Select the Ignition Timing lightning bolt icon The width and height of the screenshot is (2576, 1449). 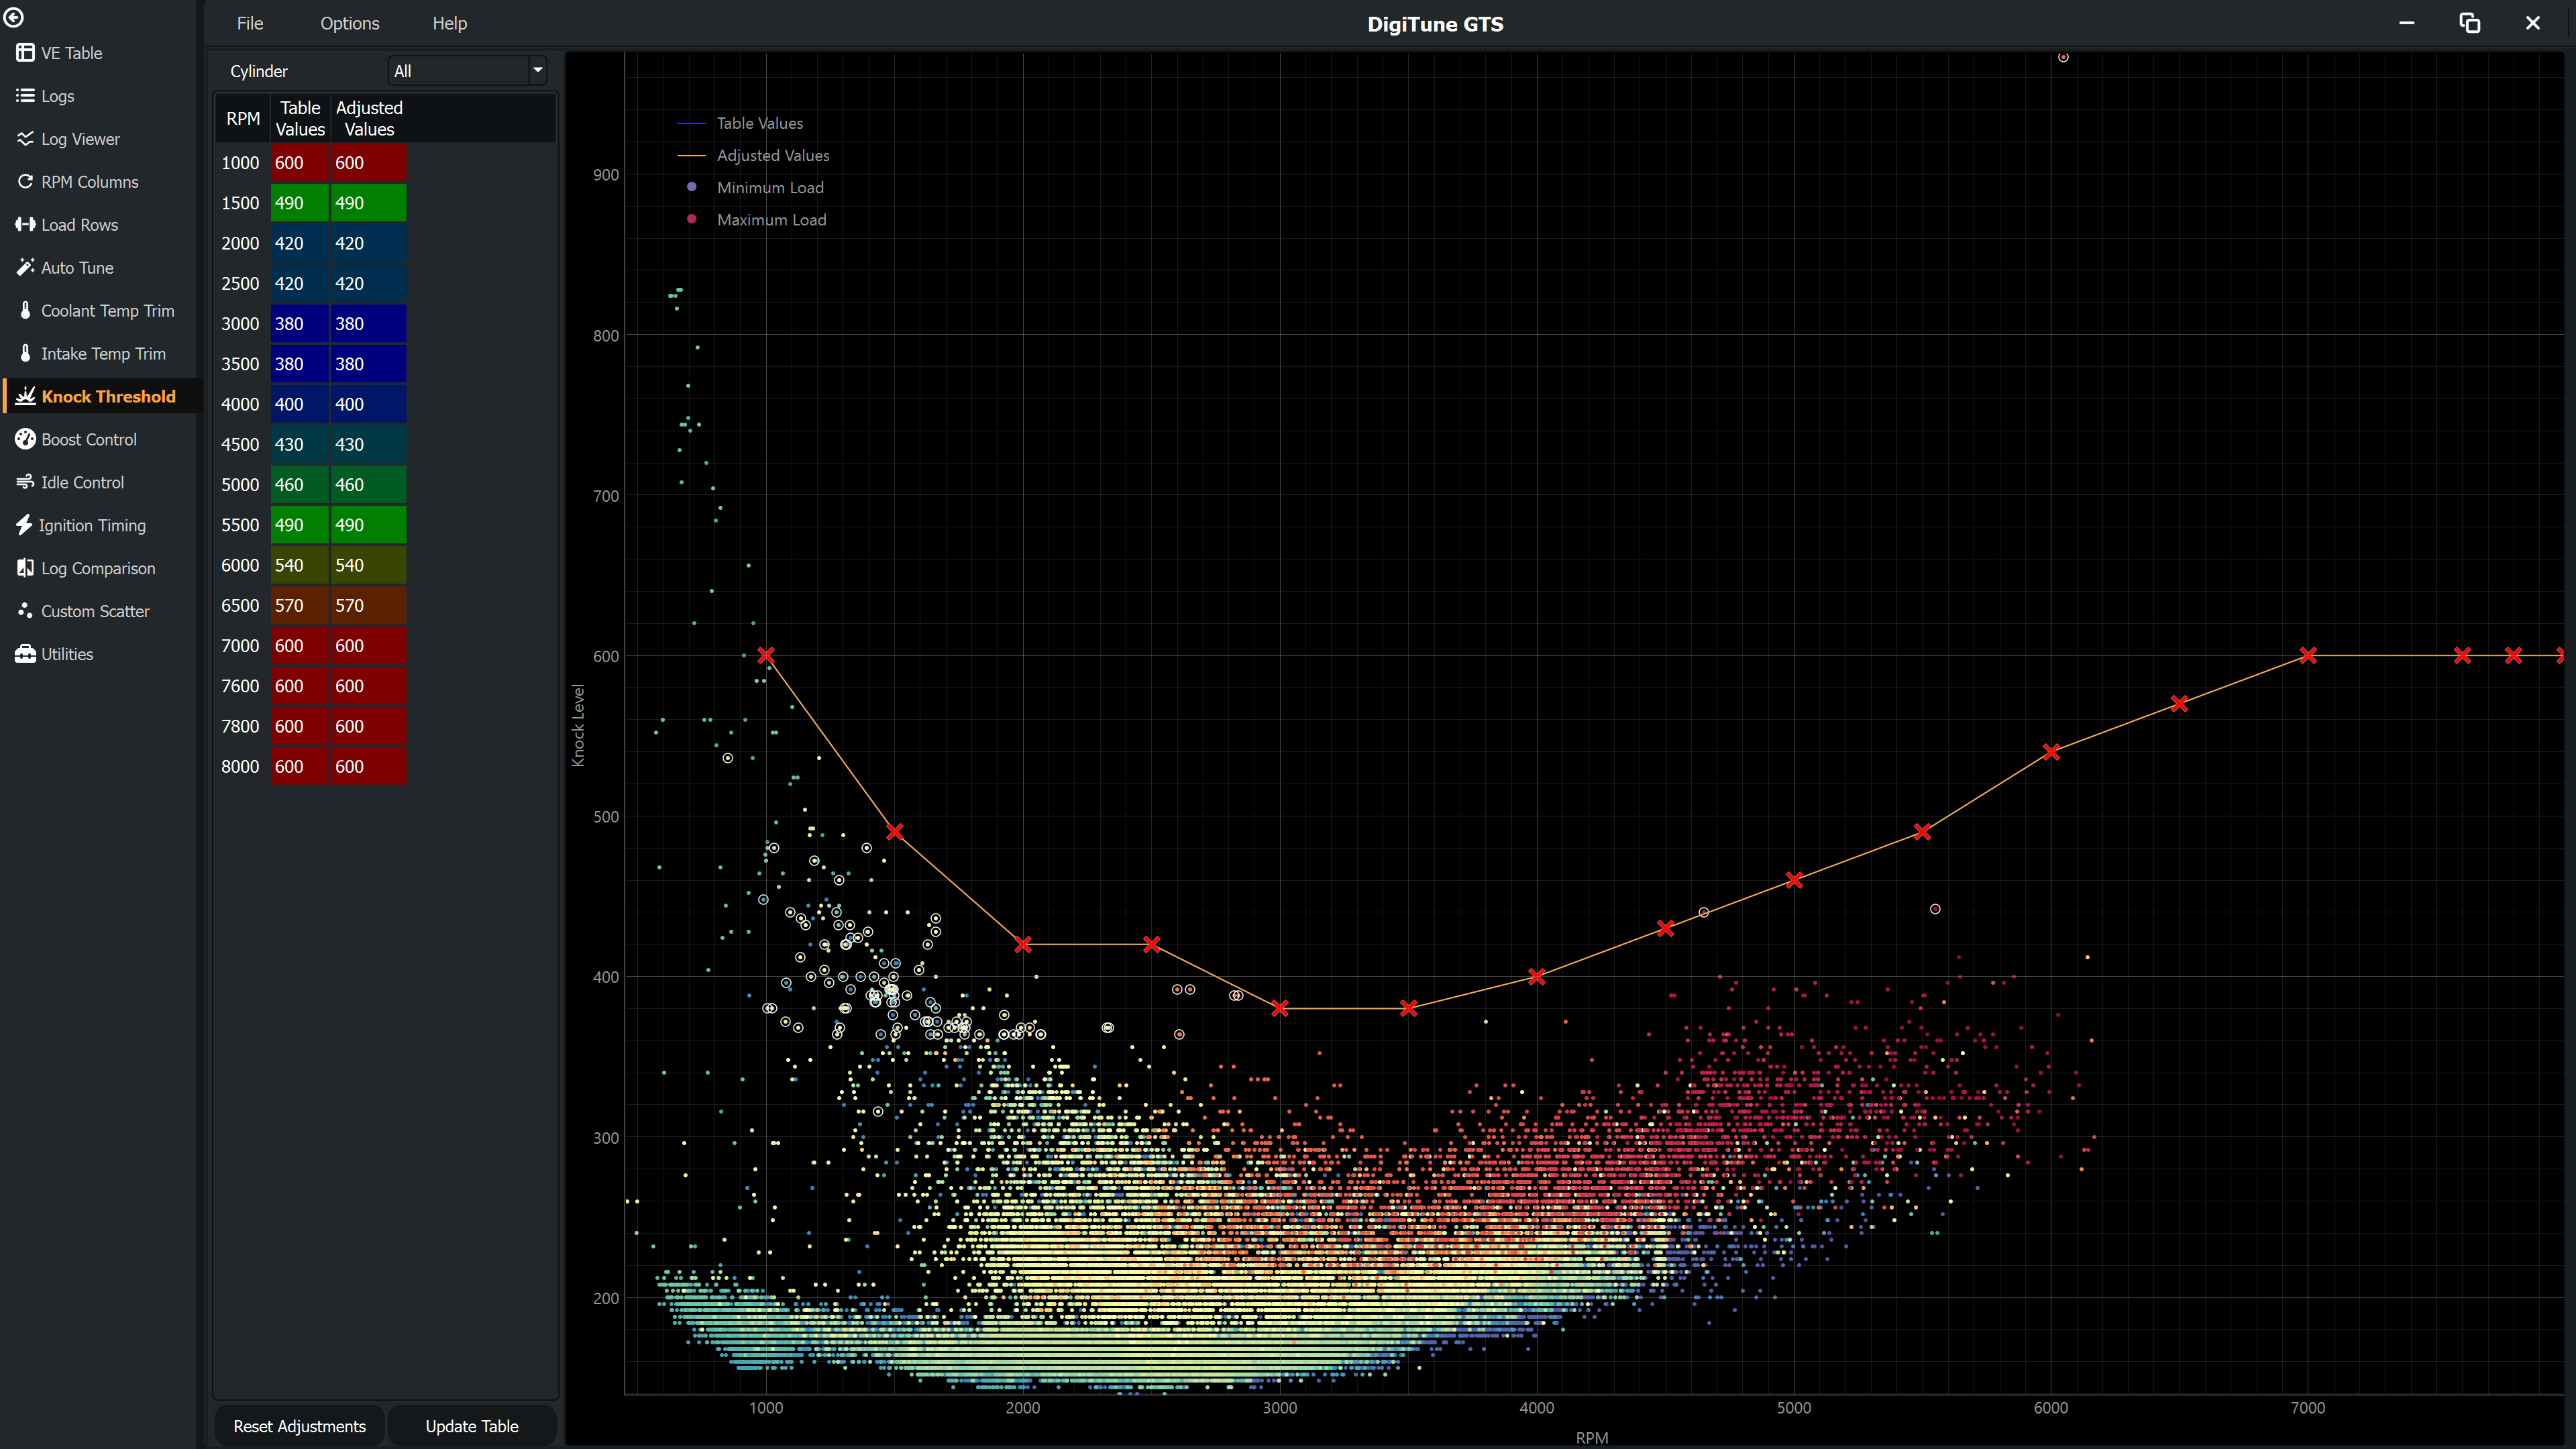coord(24,525)
